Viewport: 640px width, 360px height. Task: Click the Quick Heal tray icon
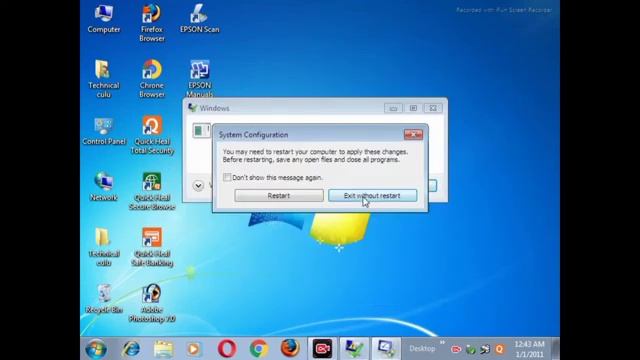pos(499,349)
